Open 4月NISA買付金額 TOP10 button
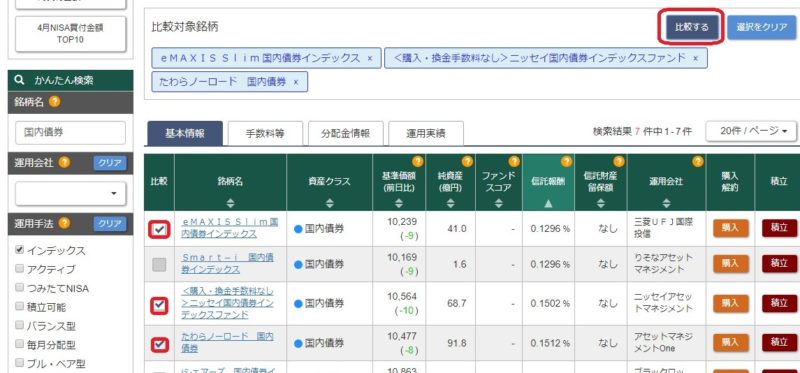The height and width of the screenshot is (373, 800). [70, 34]
